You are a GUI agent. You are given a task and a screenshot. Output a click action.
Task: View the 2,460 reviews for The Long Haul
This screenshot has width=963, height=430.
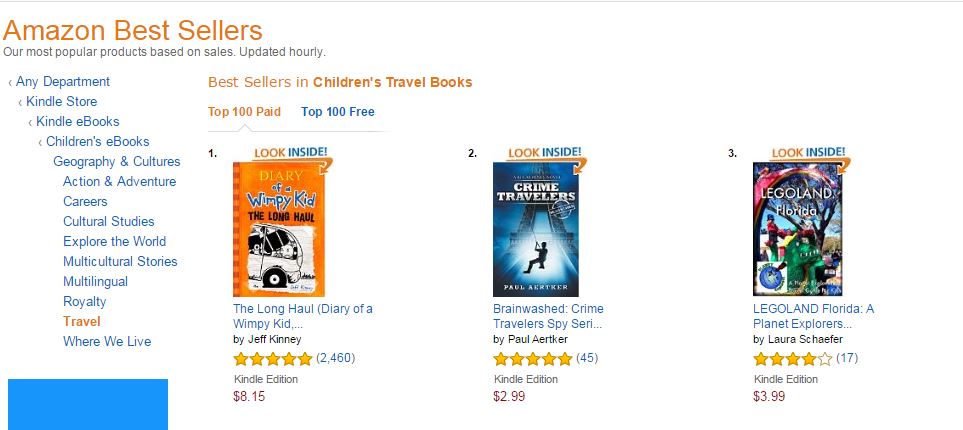point(335,358)
